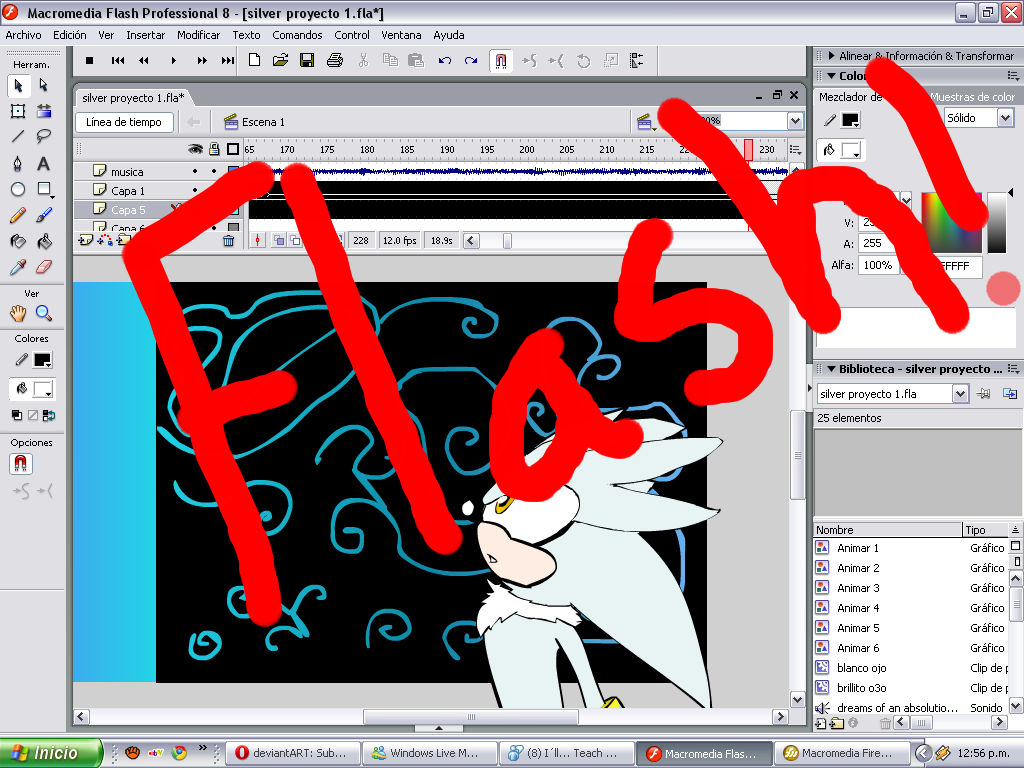Select the Pencil tool
The width and height of the screenshot is (1024, 768).
coord(18,215)
